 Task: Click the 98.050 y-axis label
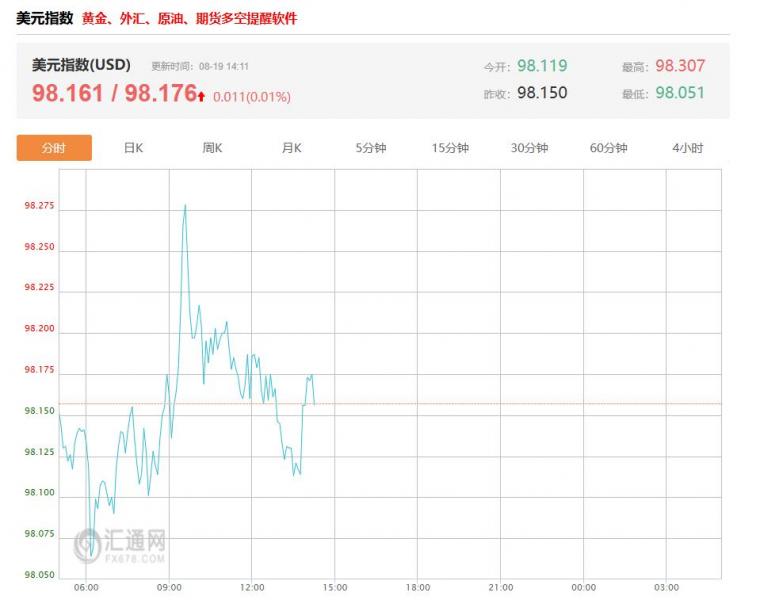(40, 575)
